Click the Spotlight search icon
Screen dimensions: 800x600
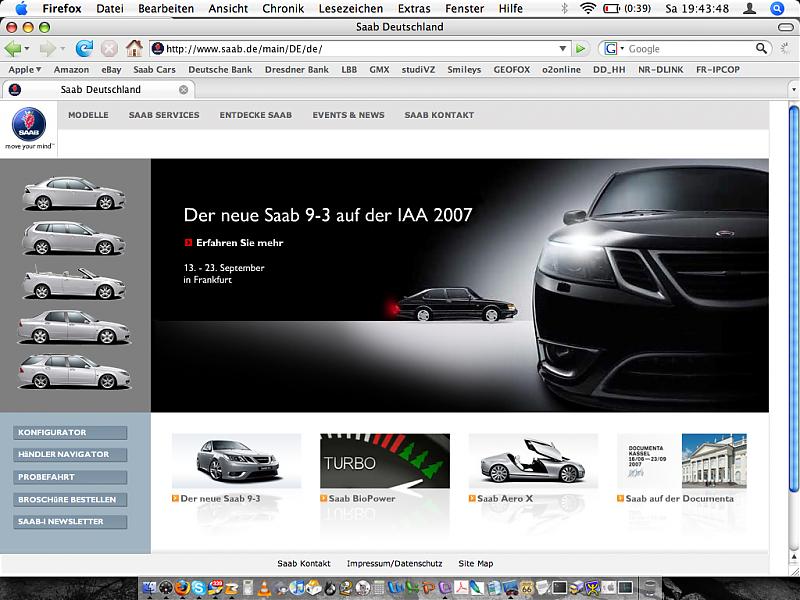point(777,8)
